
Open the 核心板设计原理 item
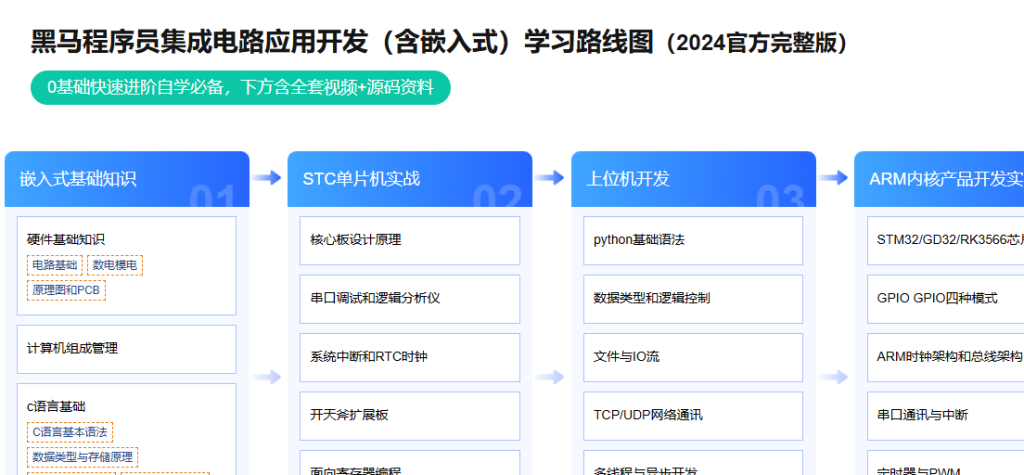(409, 240)
